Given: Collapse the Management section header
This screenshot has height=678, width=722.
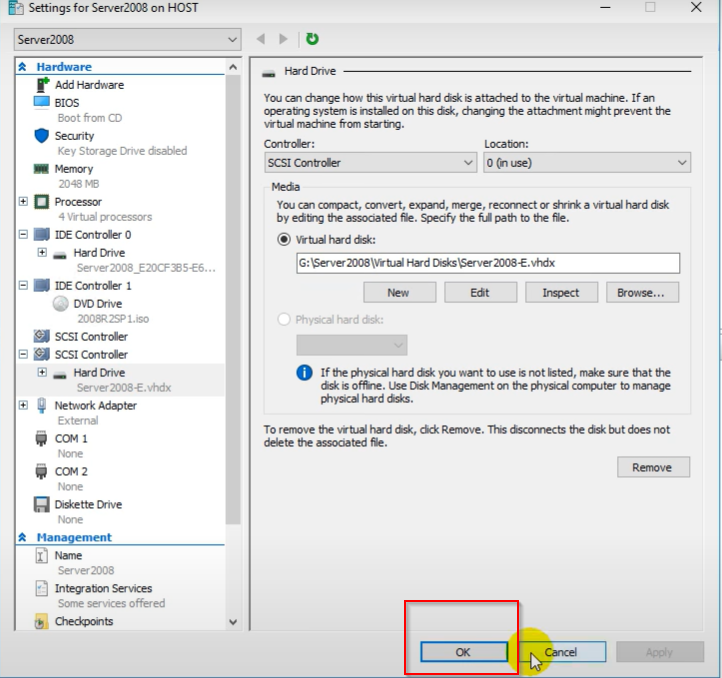Looking at the screenshot, I should click(x=22, y=537).
